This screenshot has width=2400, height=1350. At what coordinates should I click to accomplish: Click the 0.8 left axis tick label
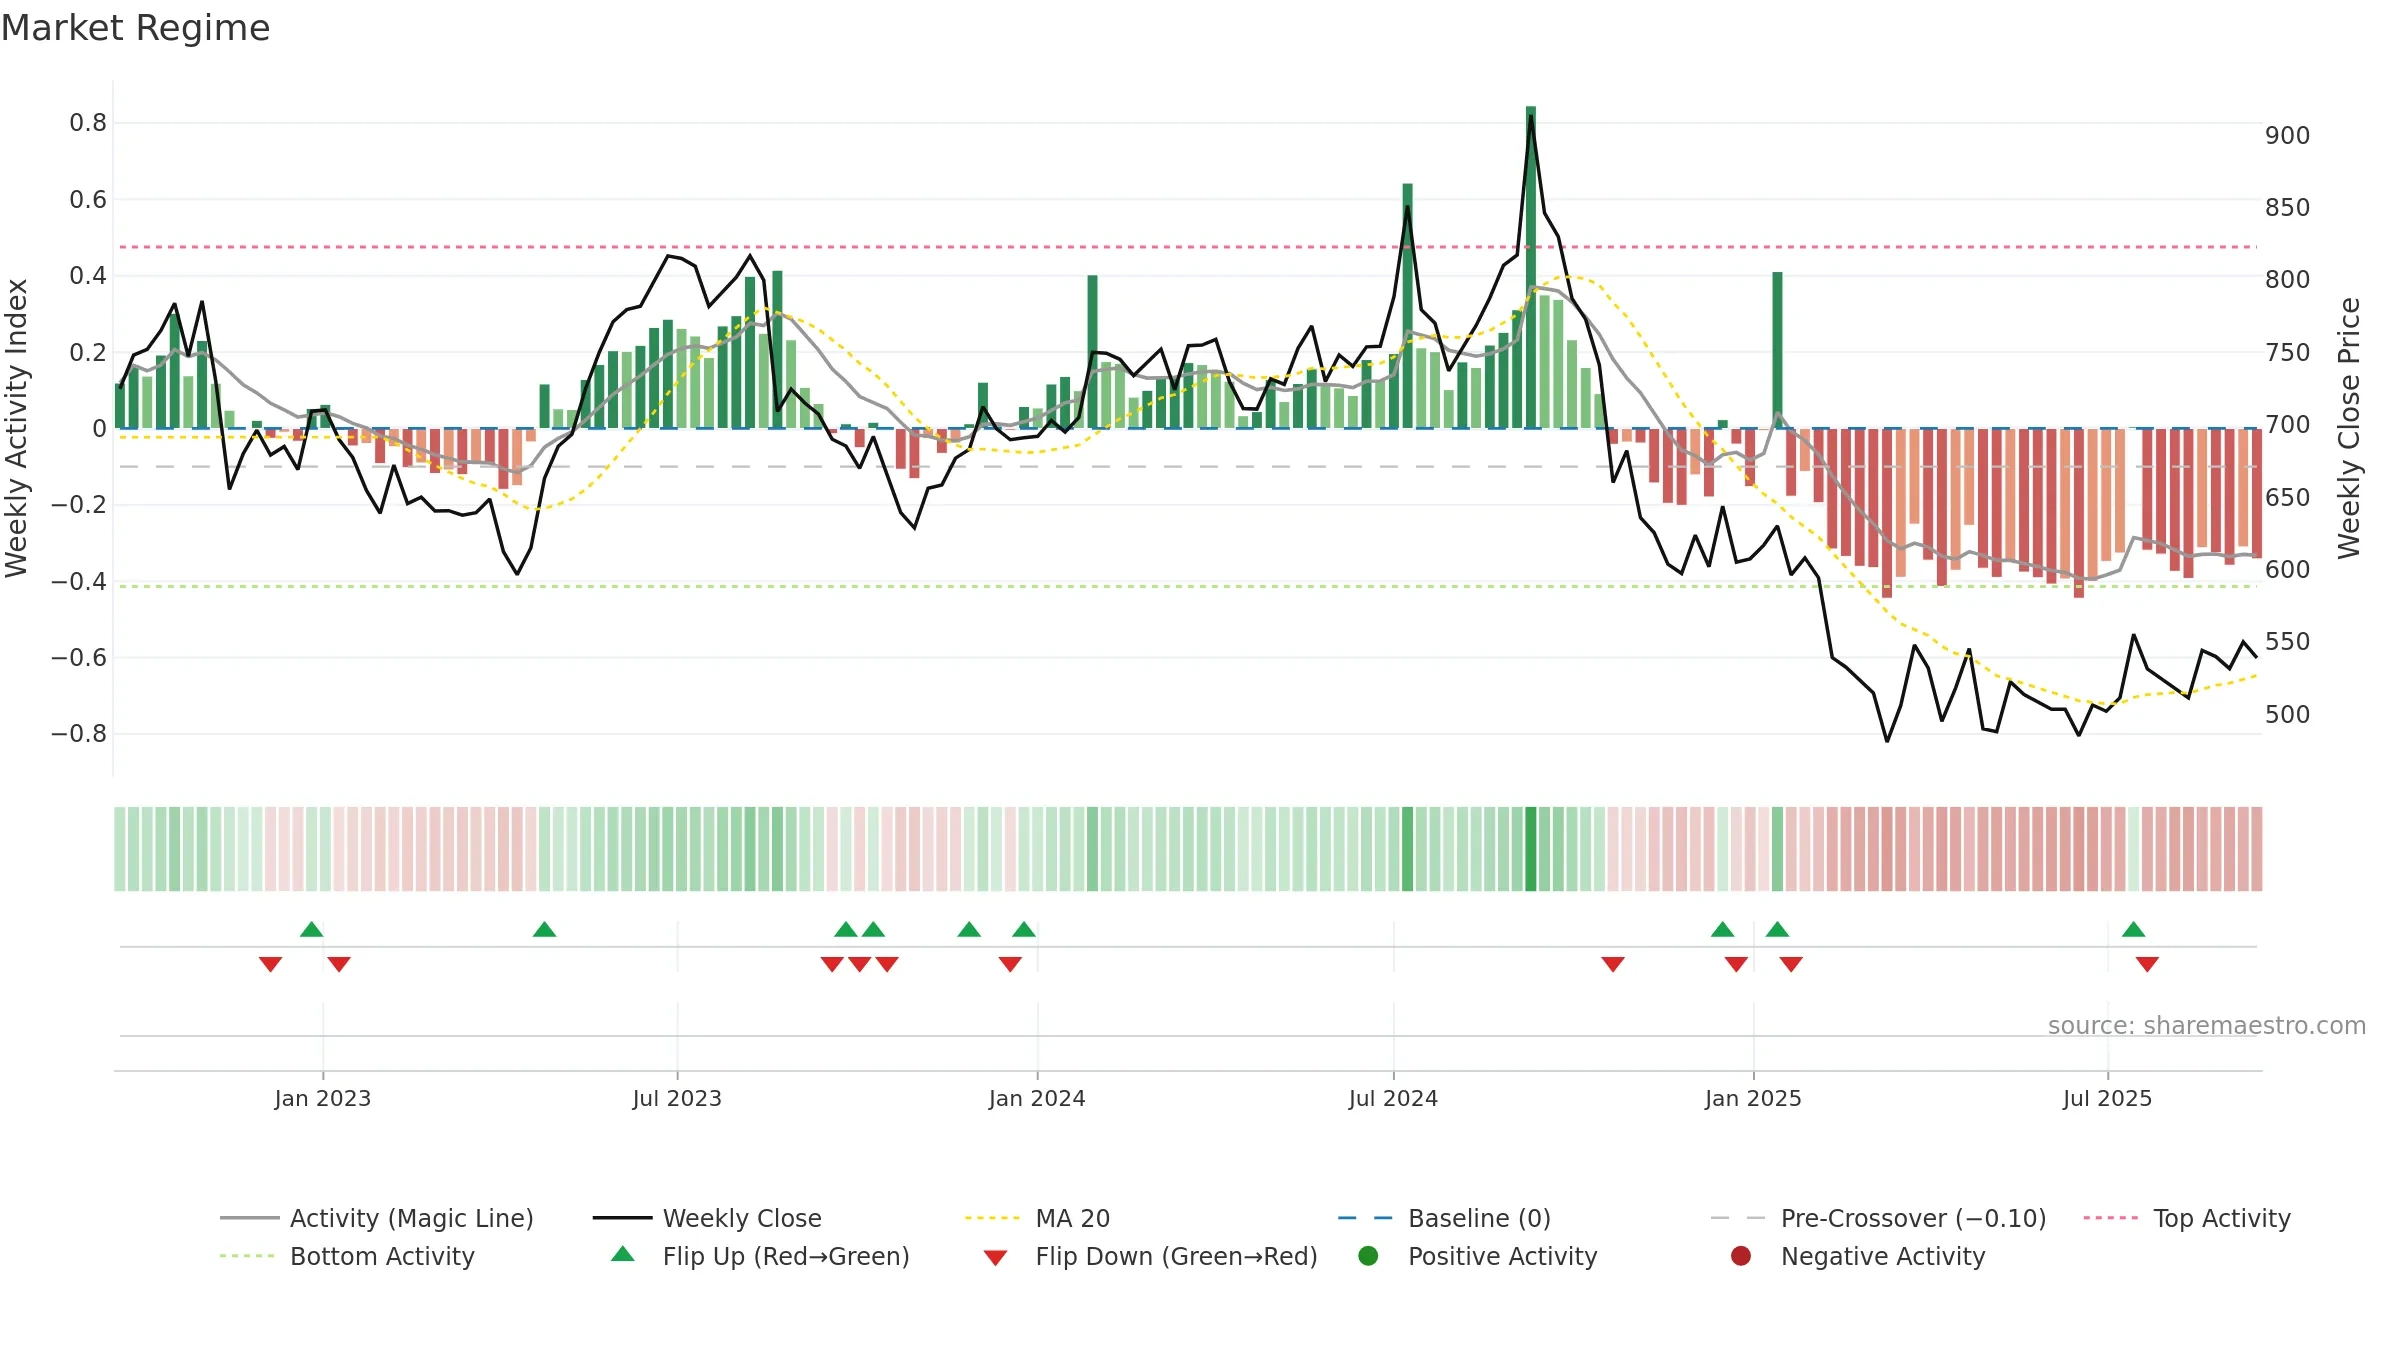pos(88,123)
